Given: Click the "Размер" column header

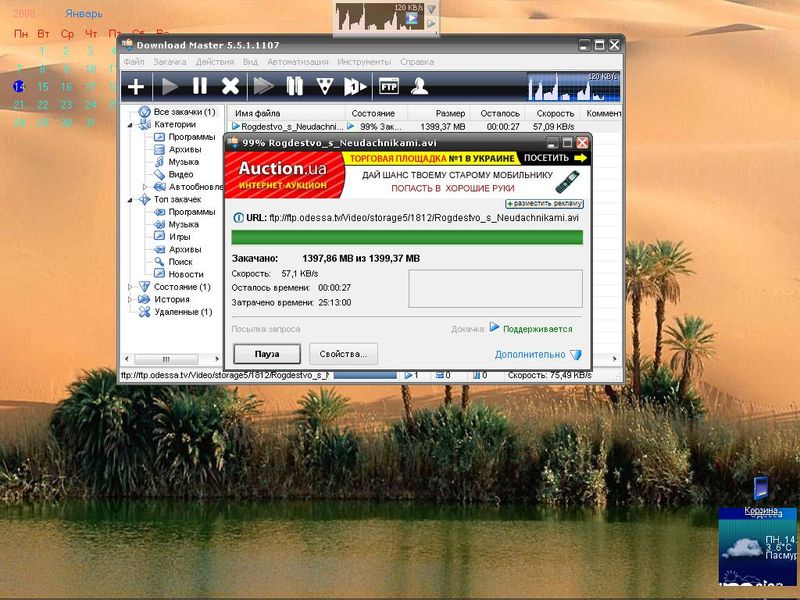Looking at the screenshot, I should [x=450, y=114].
